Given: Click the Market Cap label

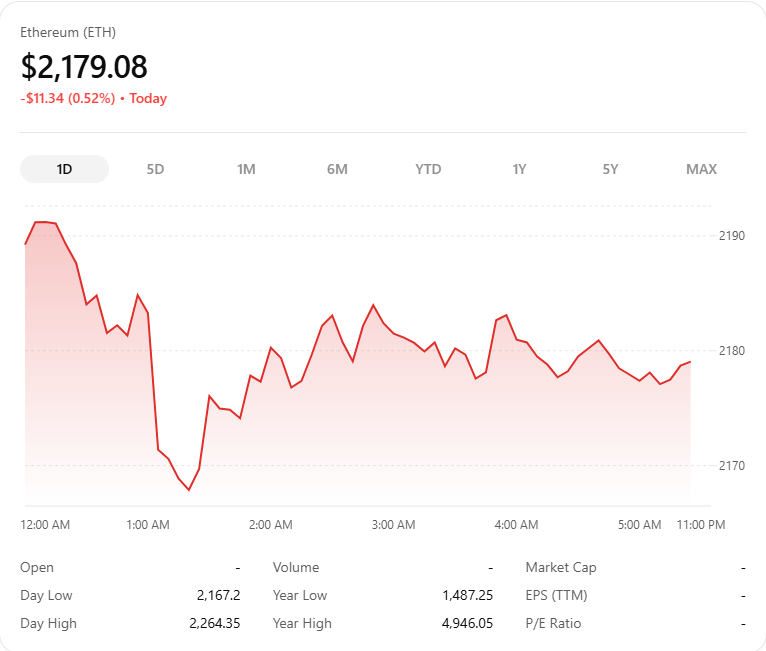Looking at the screenshot, I should pyautogui.click(x=561, y=567).
